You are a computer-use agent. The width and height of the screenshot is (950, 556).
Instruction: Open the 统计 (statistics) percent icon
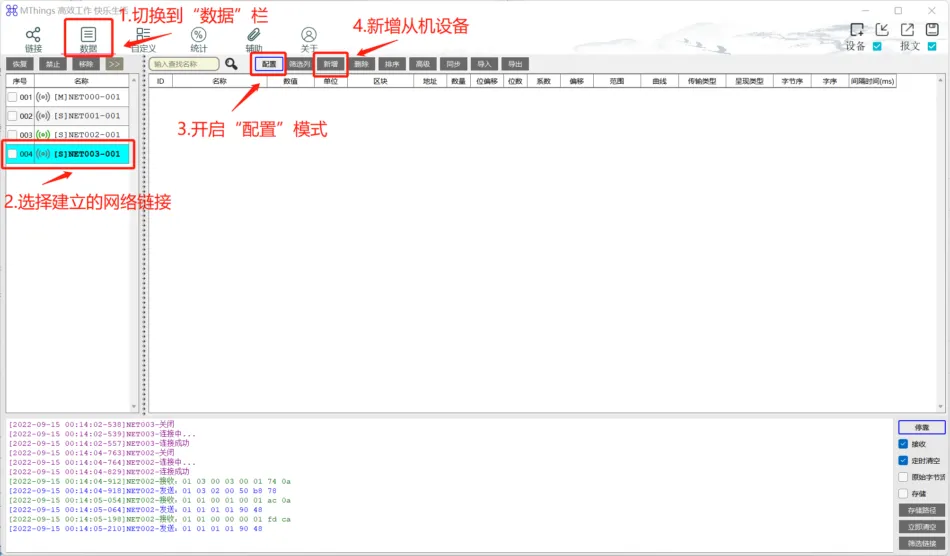198,35
